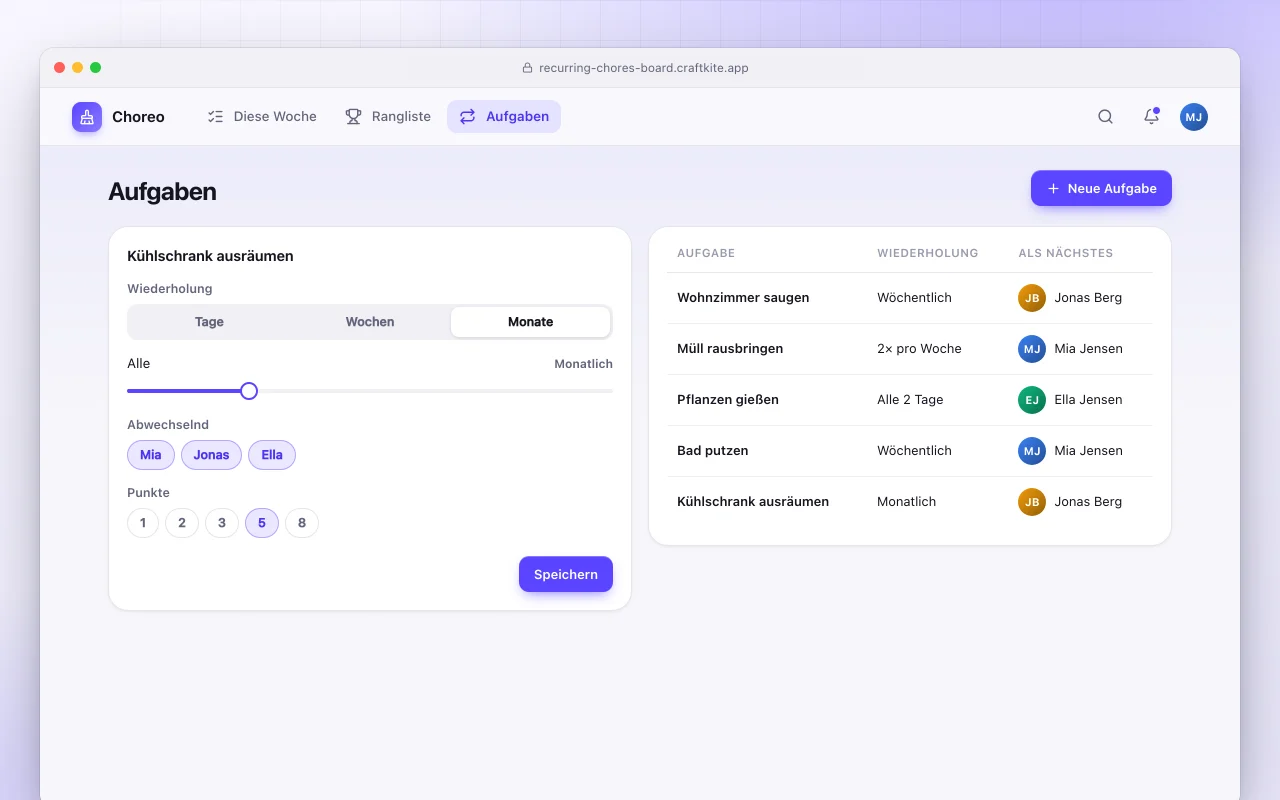The width and height of the screenshot is (1280, 800).
Task: Click the Als Nächstes column header
Action: click(x=1066, y=254)
